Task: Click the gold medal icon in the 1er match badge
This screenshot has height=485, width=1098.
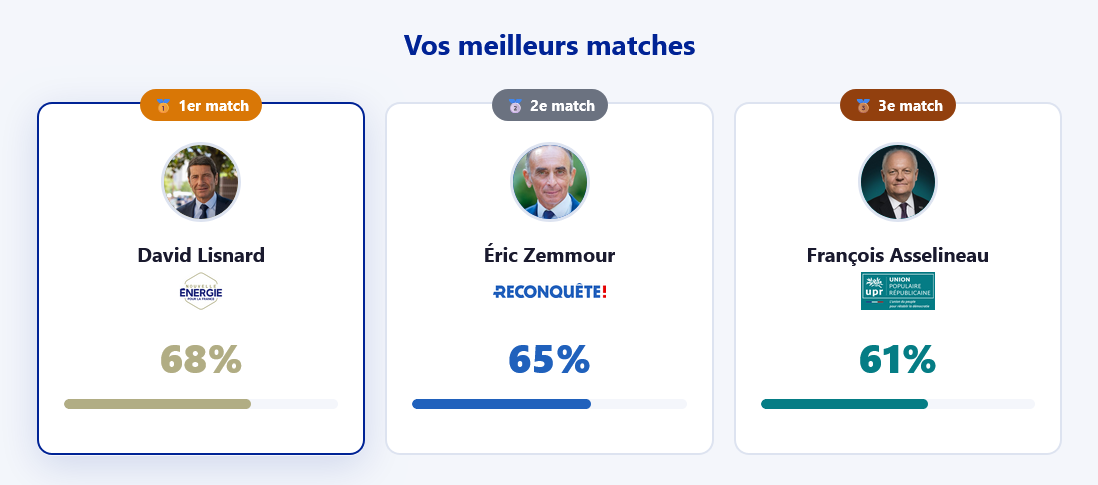Action: tap(163, 106)
